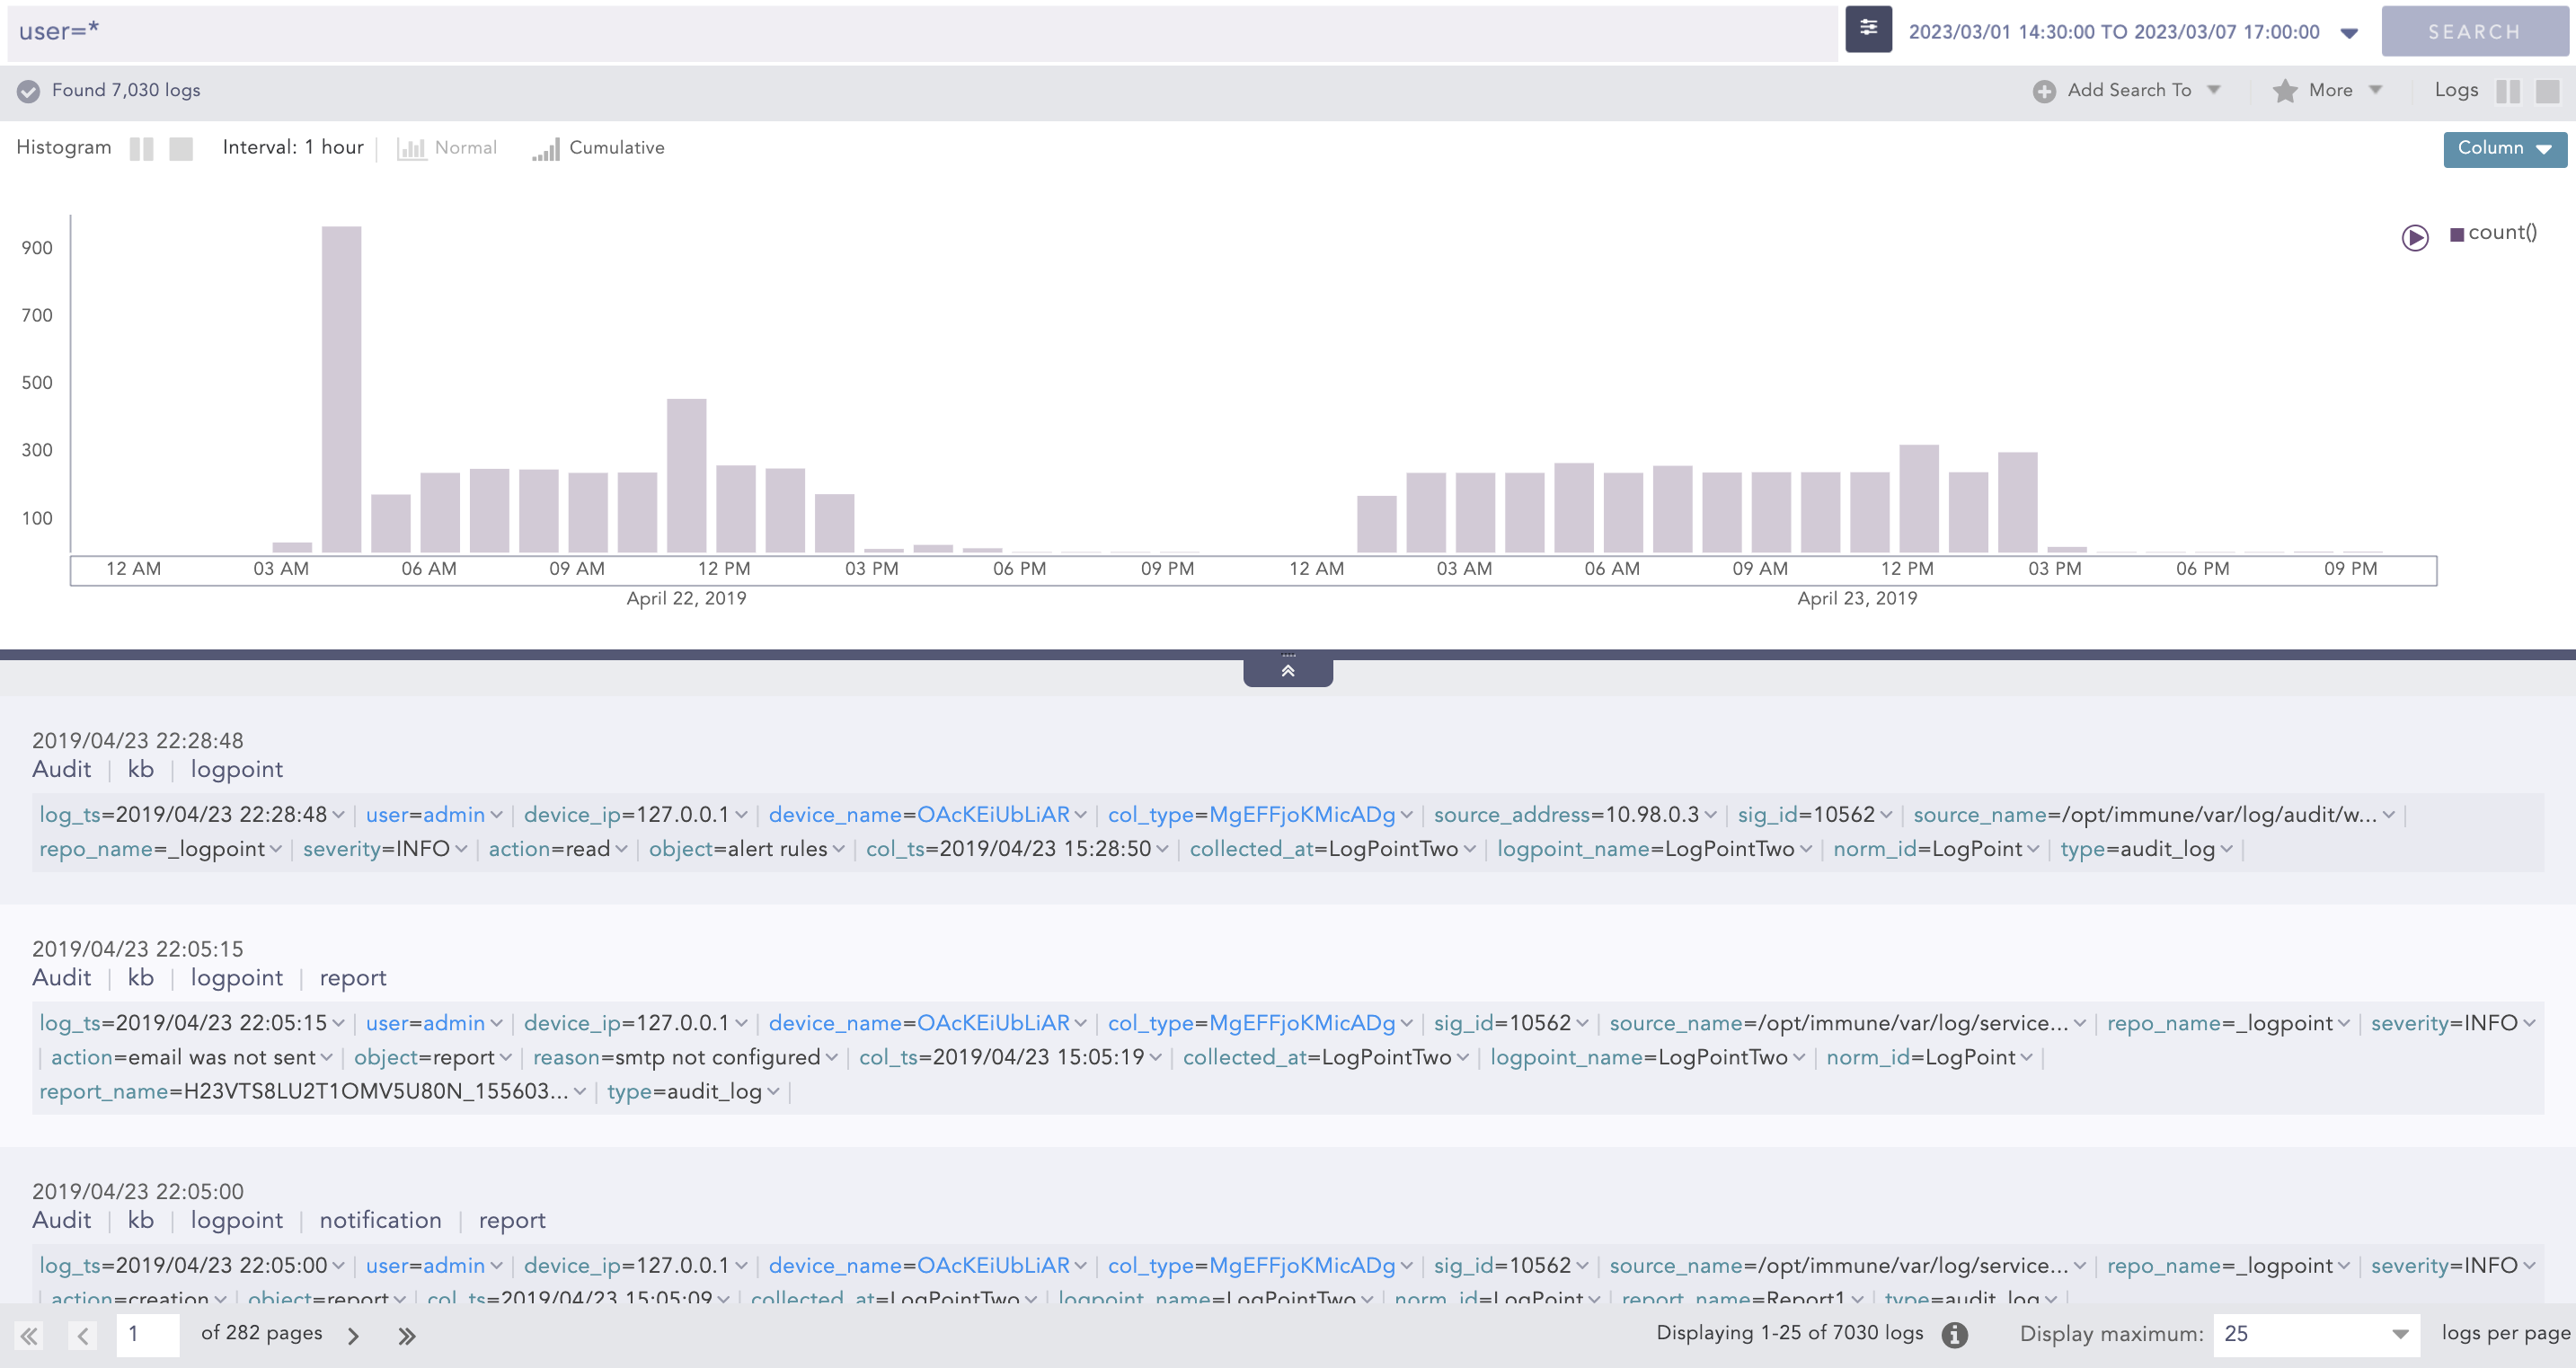Click the plus icon beside Add Search To
This screenshot has width=2576, height=1368.
[x=2045, y=90]
